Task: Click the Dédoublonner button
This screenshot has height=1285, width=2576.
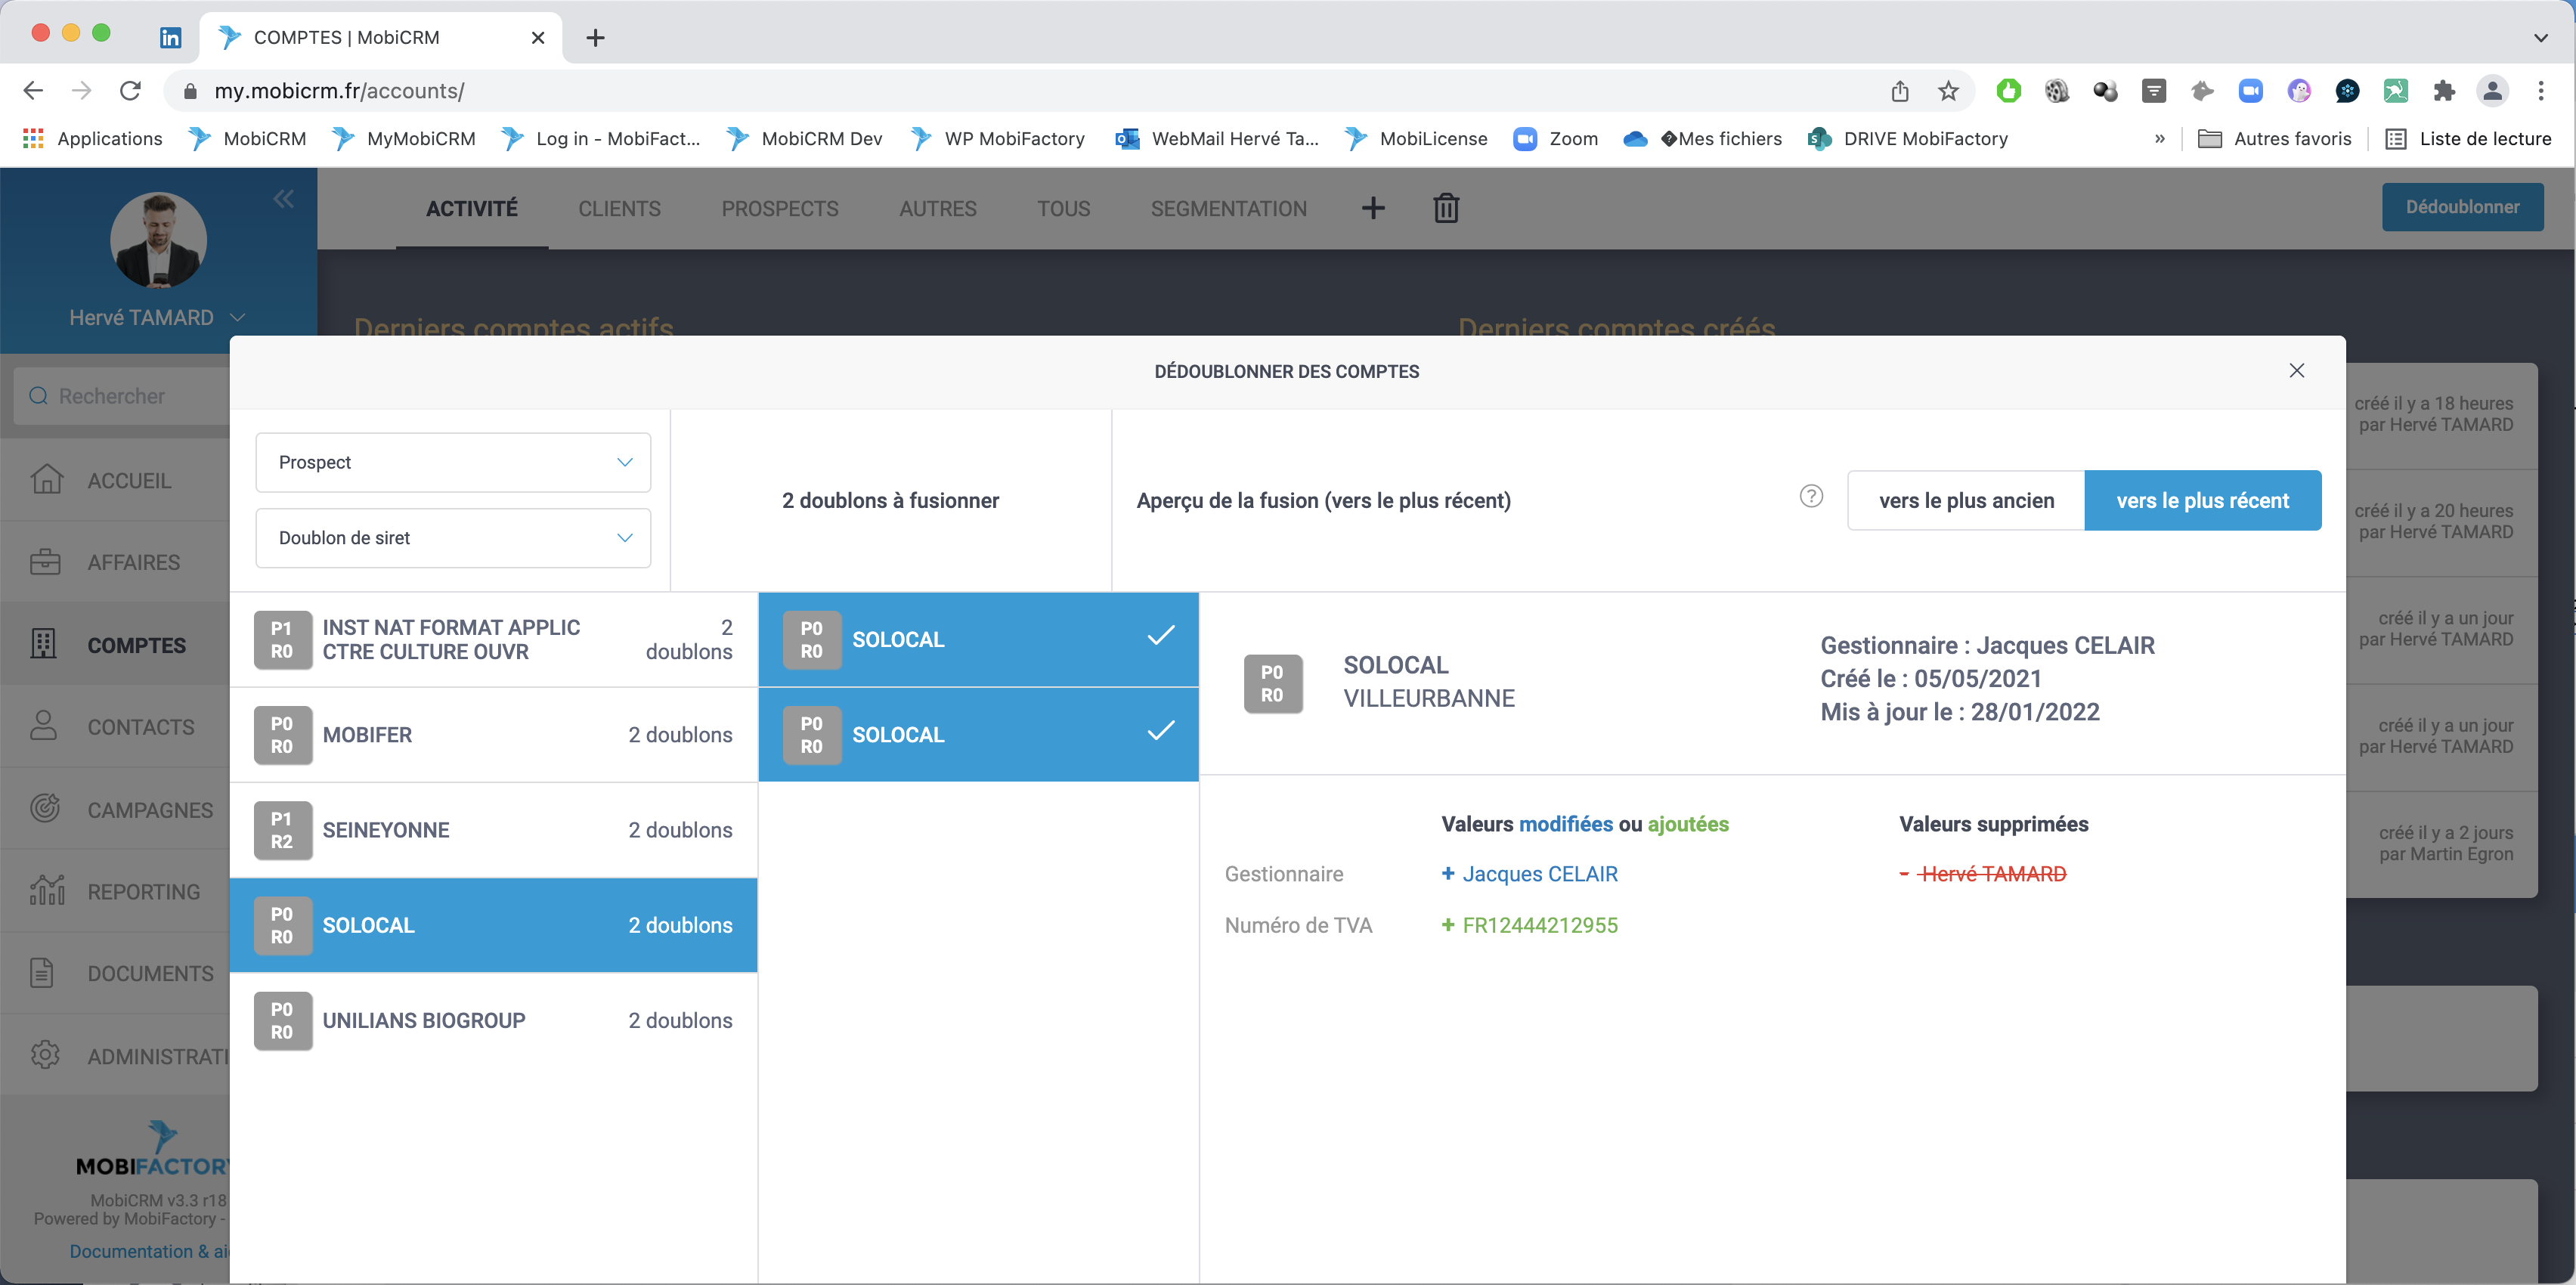Action: click(x=2462, y=207)
